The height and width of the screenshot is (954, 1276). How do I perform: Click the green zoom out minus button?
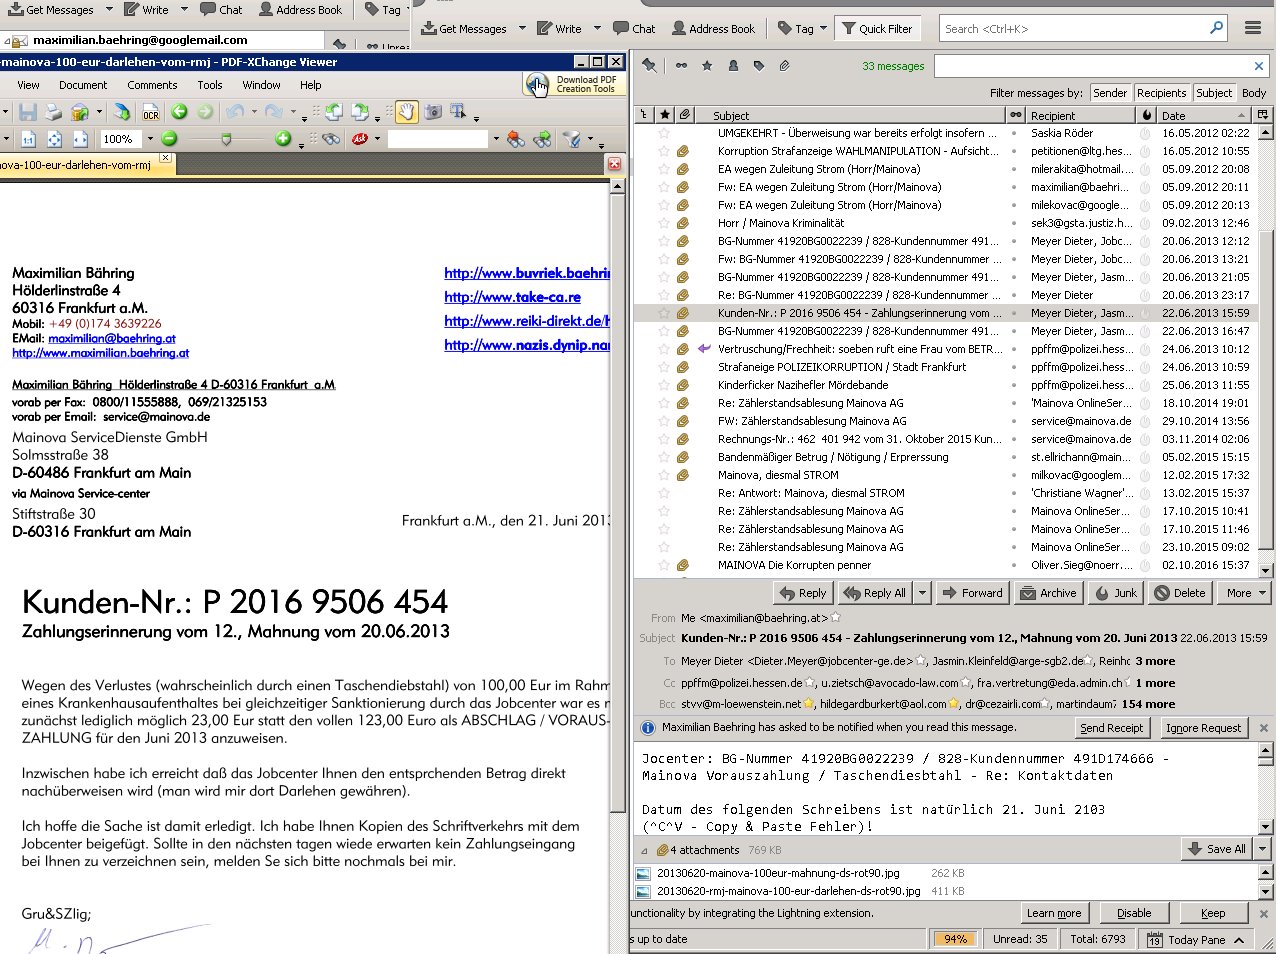tap(169, 139)
